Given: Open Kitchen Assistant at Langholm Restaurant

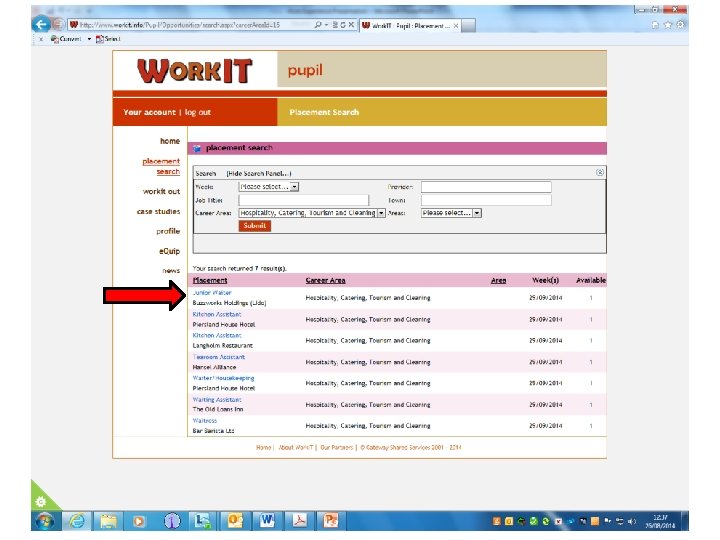Looking at the screenshot, I should point(217,335).
